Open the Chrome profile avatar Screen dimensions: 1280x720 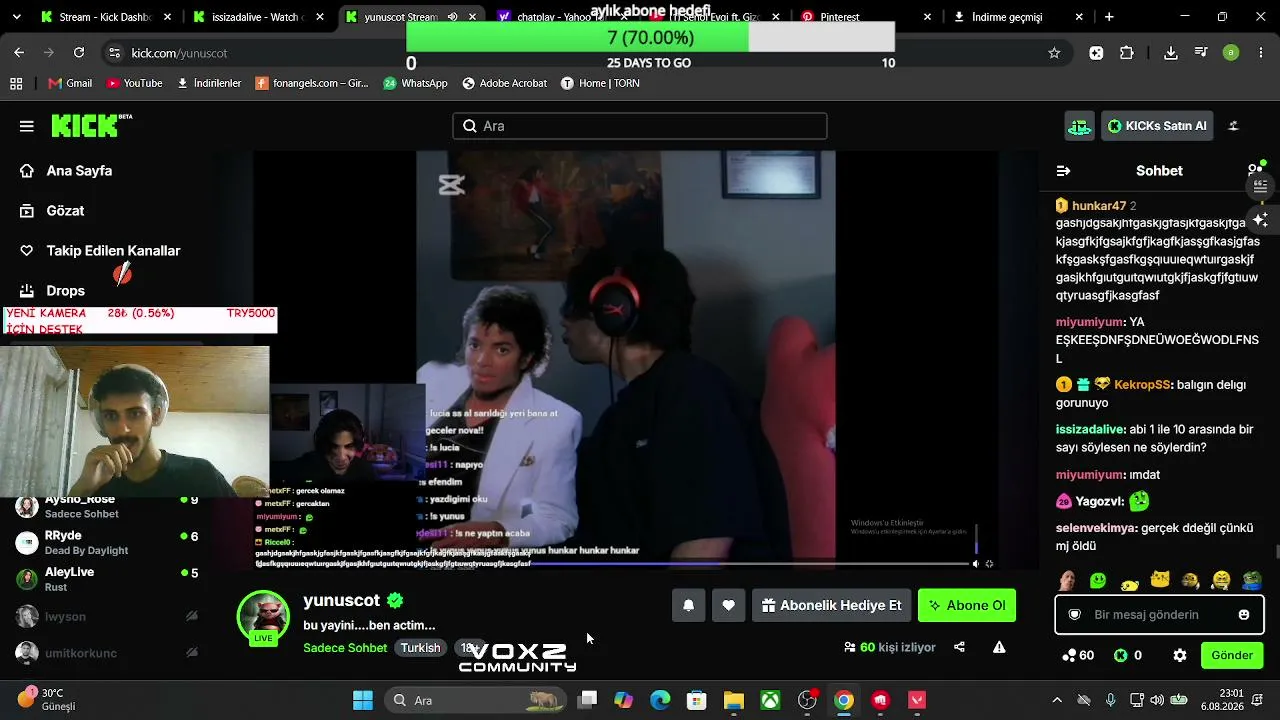point(1231,53)
